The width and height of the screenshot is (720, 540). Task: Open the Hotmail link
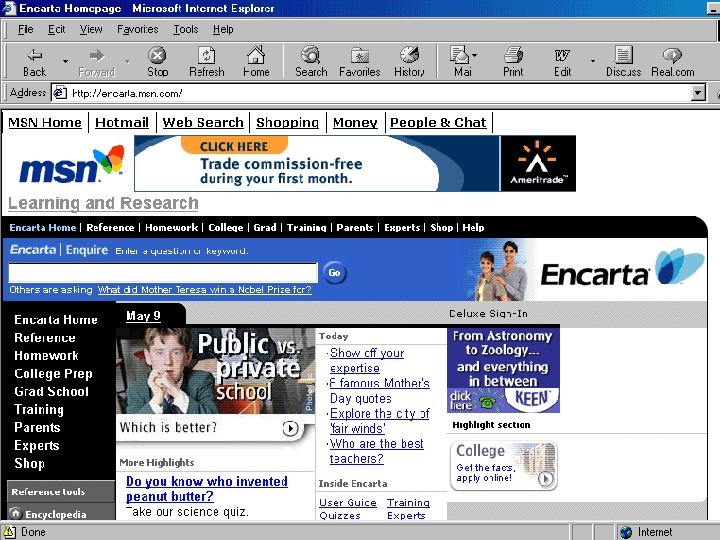click(x=122, y=123)
